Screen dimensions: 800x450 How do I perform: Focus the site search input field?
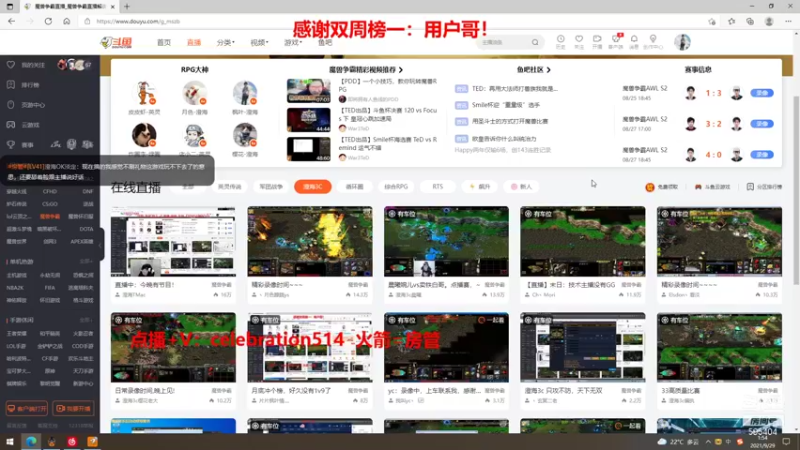coord(503,42)
